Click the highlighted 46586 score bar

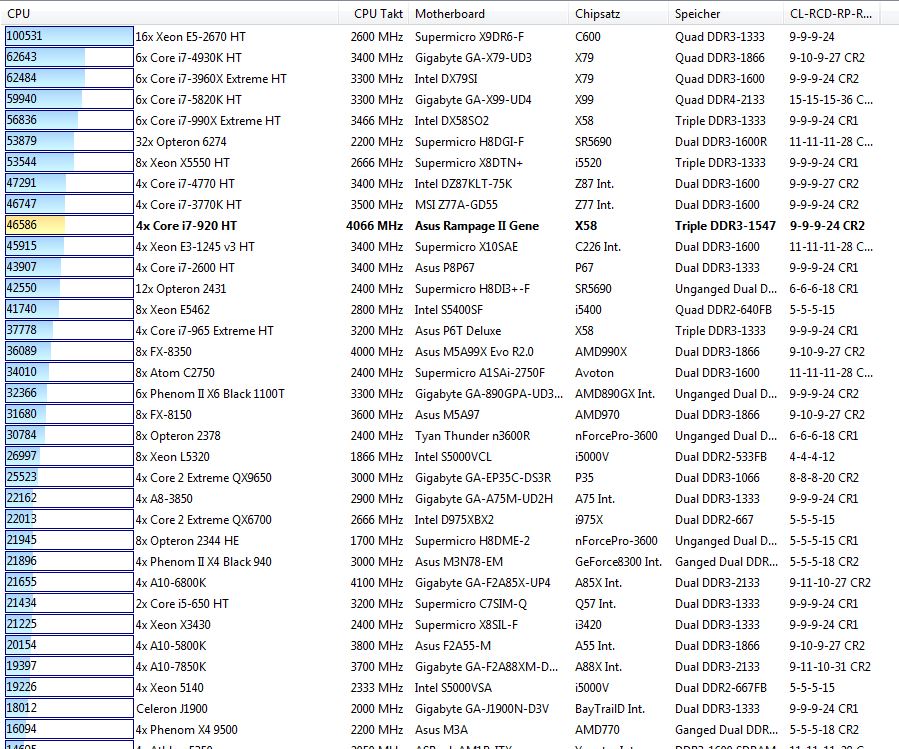pos(69,225)
